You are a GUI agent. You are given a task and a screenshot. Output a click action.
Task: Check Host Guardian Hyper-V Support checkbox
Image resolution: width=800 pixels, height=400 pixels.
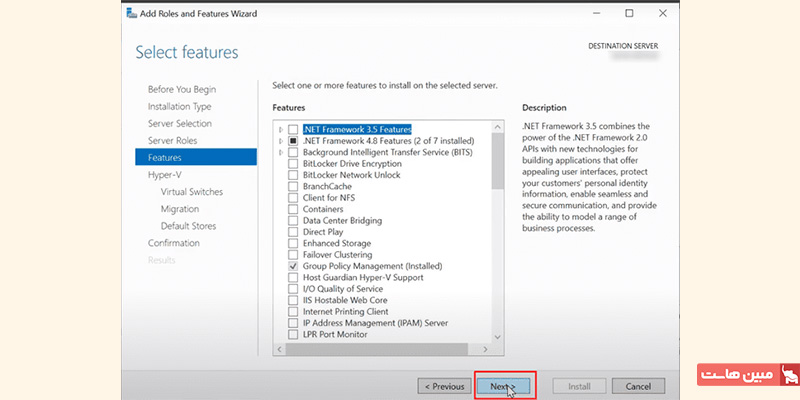(293, 278)
